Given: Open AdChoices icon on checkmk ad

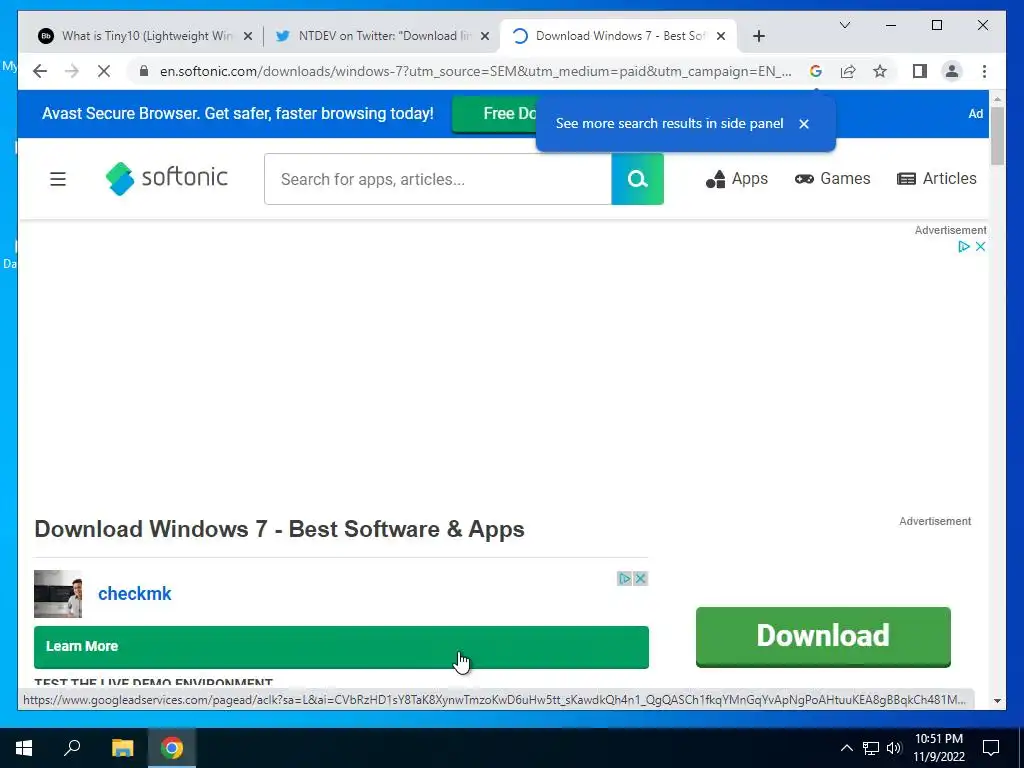Looking at the screenshot, I should [x=624, y=578].
